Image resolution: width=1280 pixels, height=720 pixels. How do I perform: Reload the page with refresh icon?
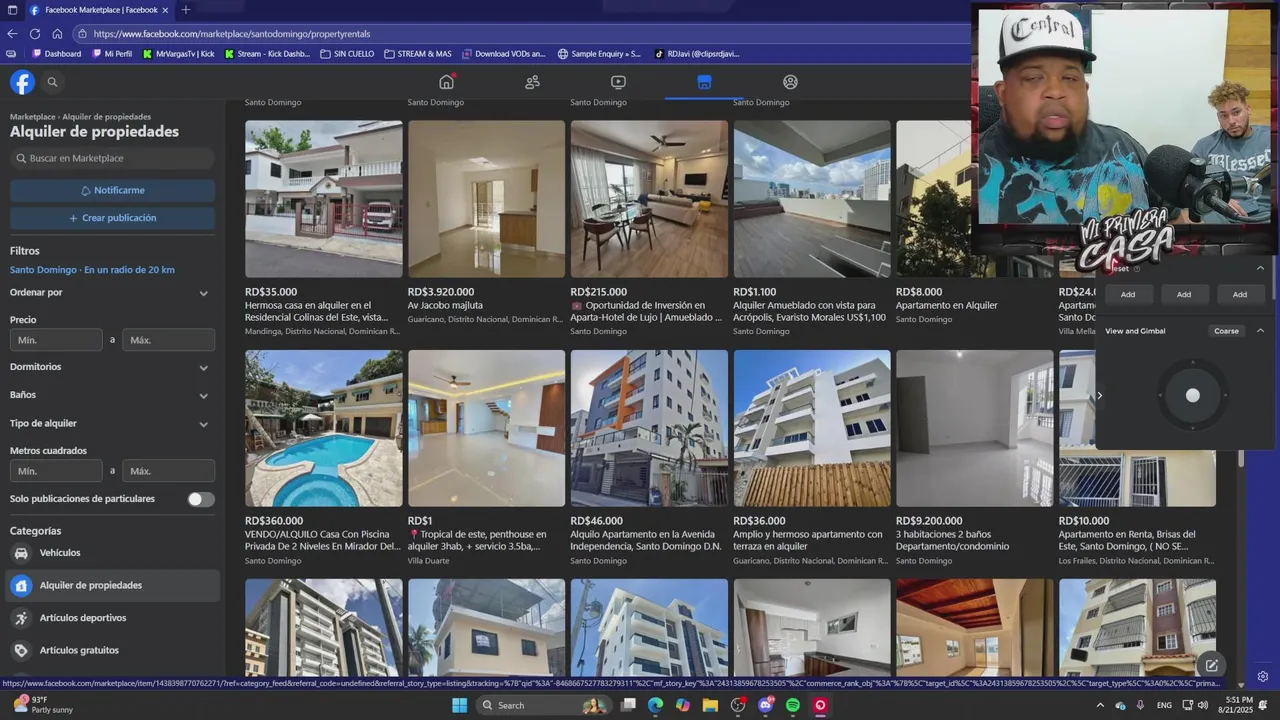pos(35,33)
